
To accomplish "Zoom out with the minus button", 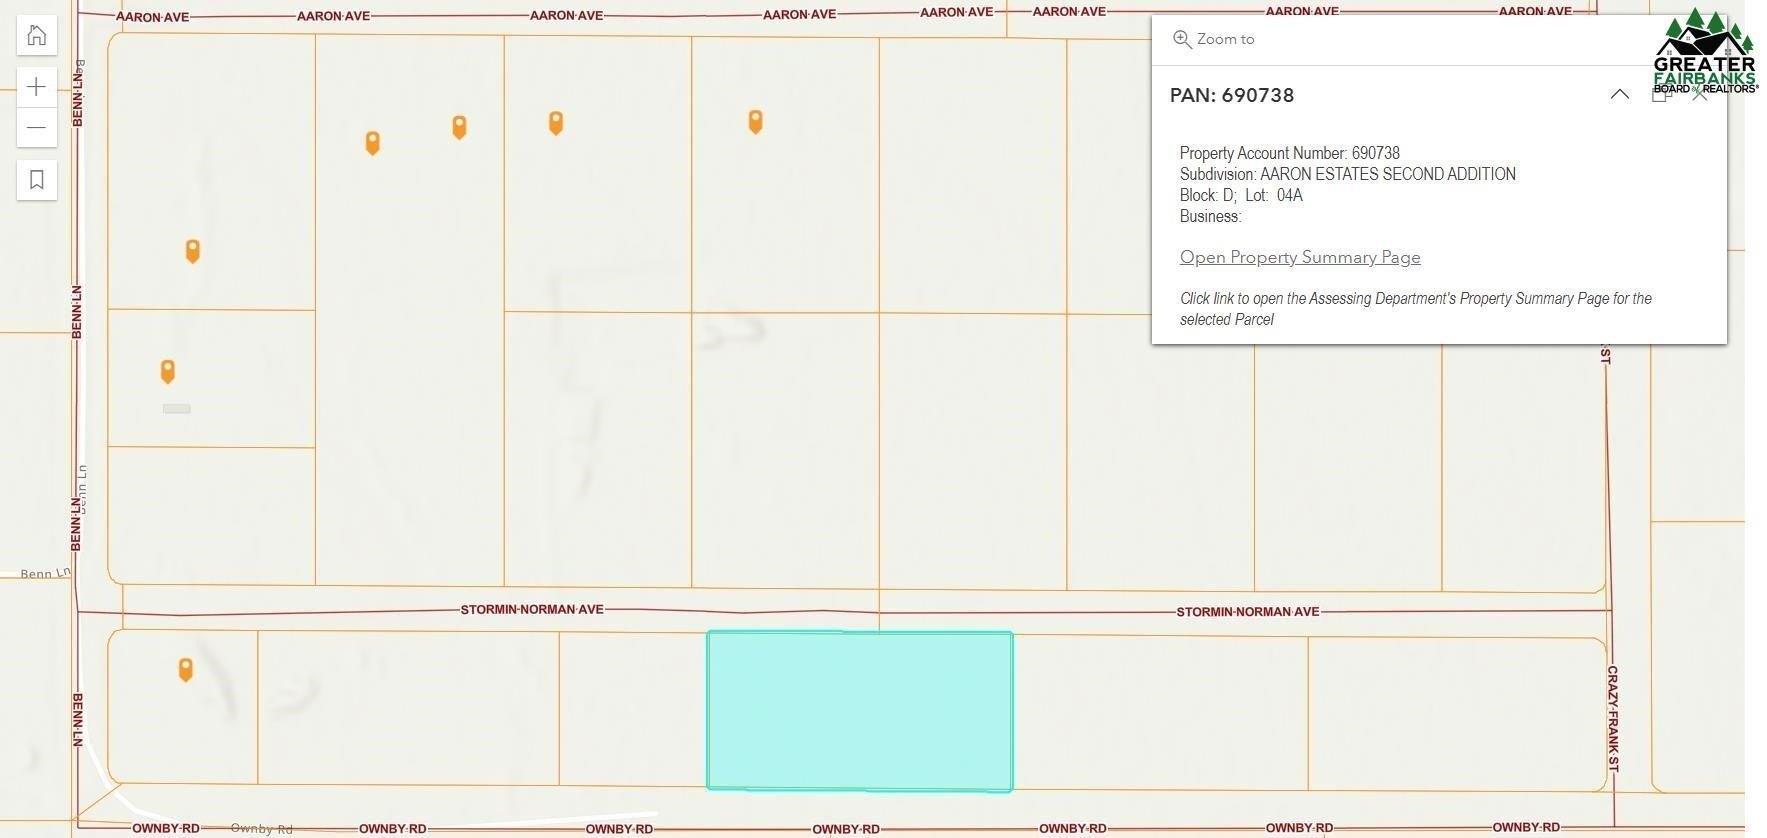I will [x=37, y=127].
